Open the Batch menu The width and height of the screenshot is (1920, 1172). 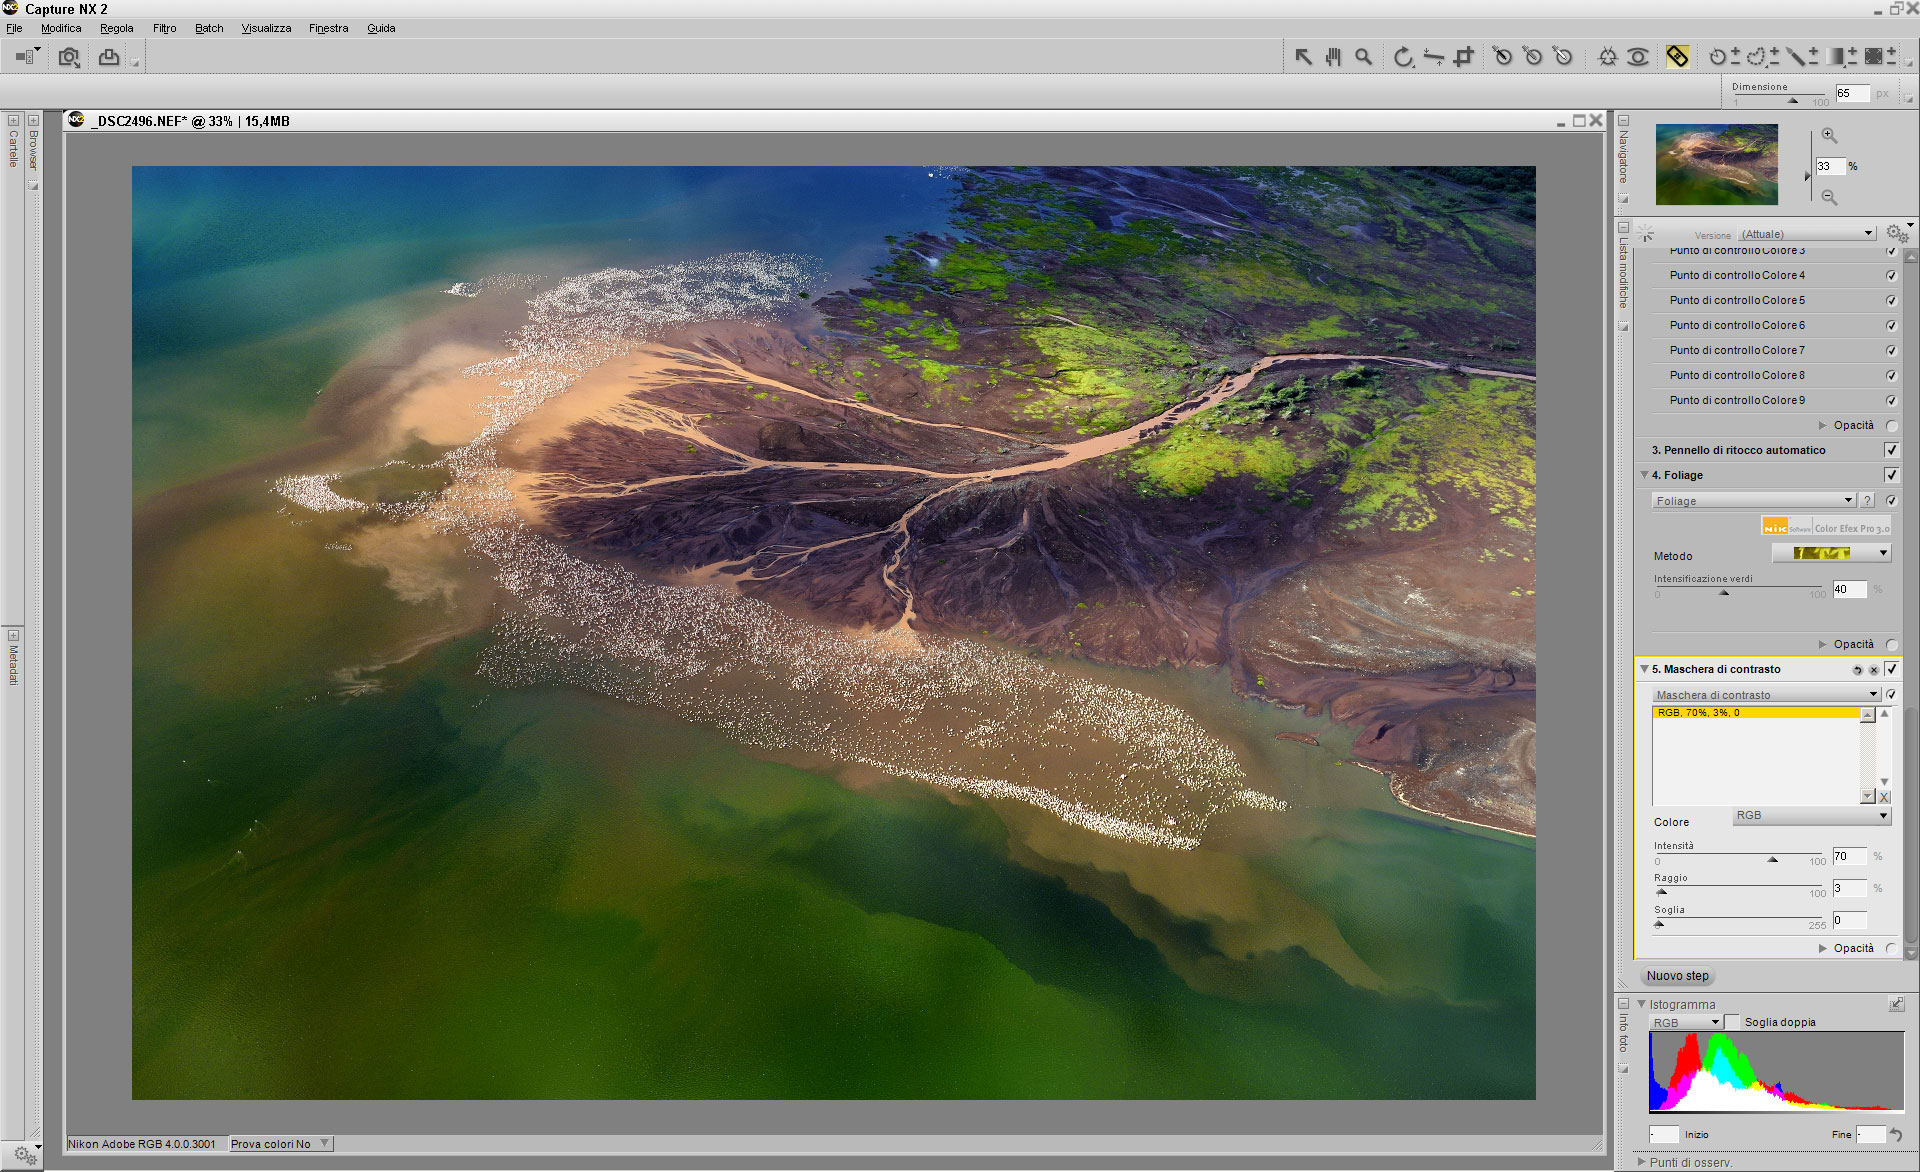coord(209,28)
